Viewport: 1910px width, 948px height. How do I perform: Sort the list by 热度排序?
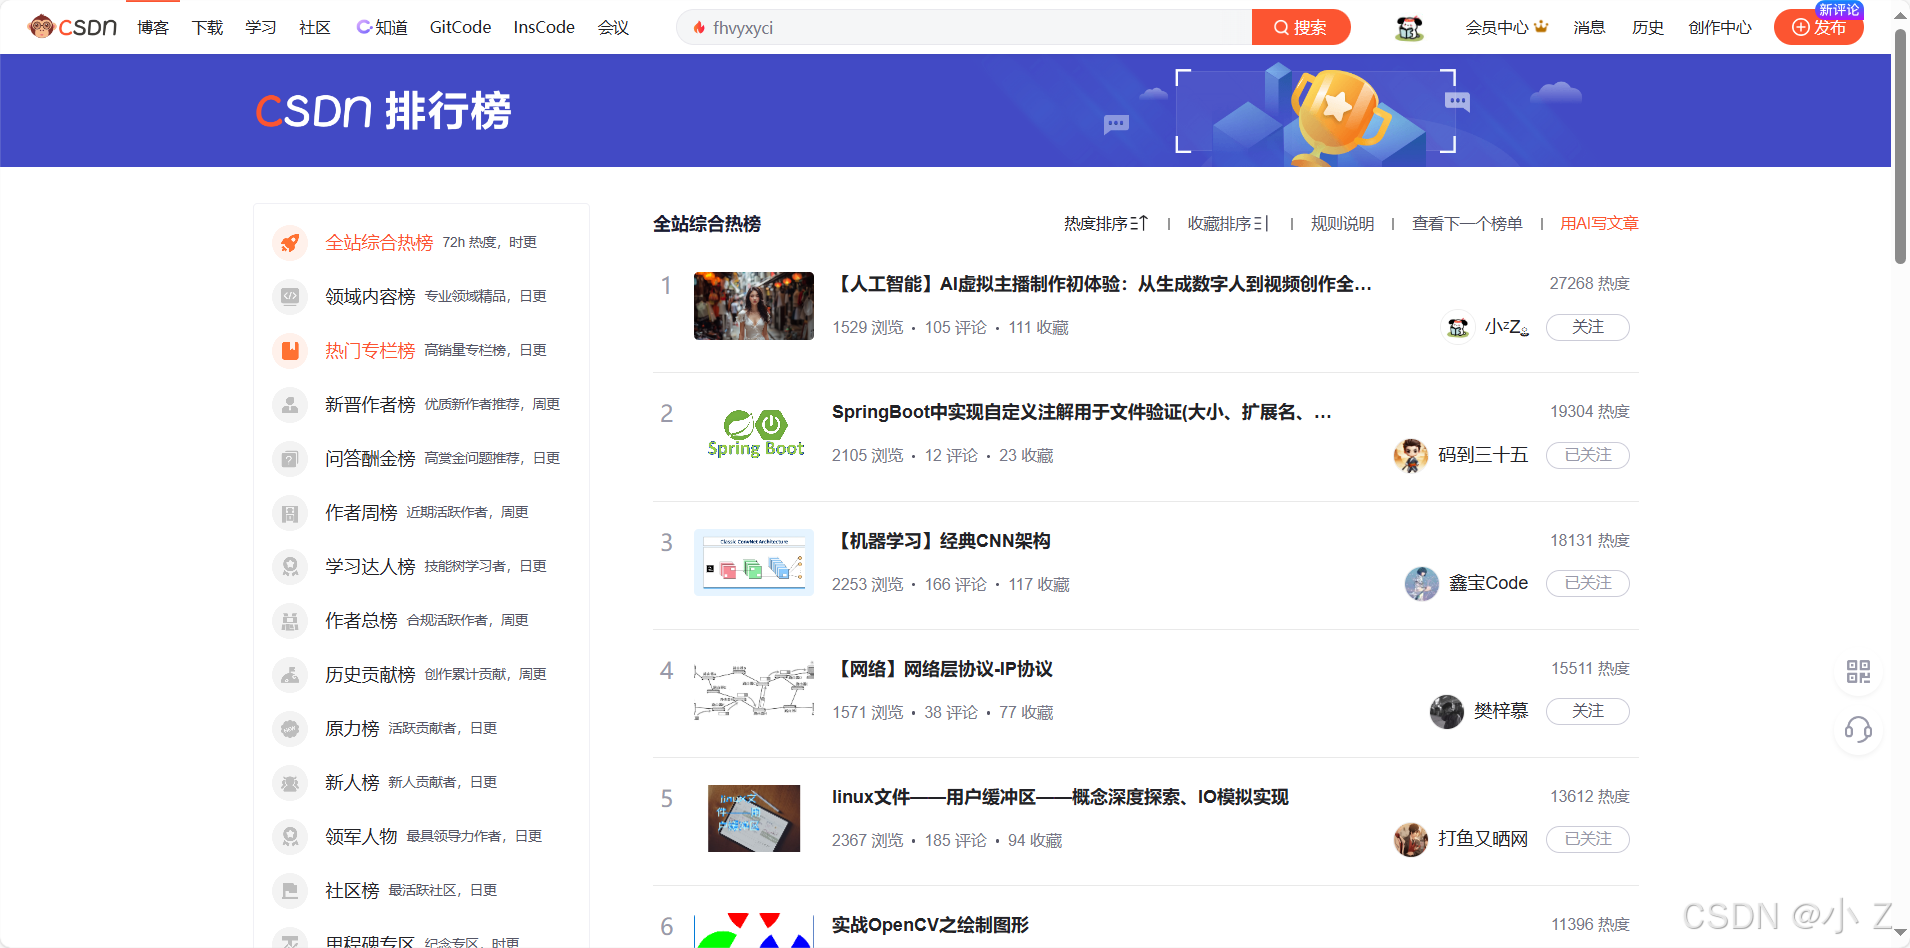coord(1104,223)
